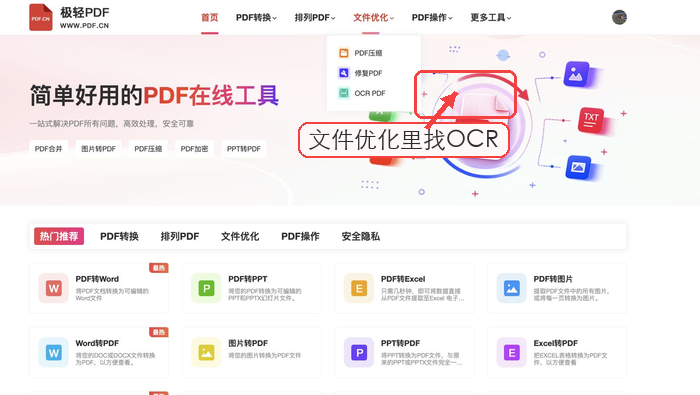Viewport: 700px width, 395px height.
Task: Click the 简单好用的PDF在线工具 headline
Action: tap(154, 96)
